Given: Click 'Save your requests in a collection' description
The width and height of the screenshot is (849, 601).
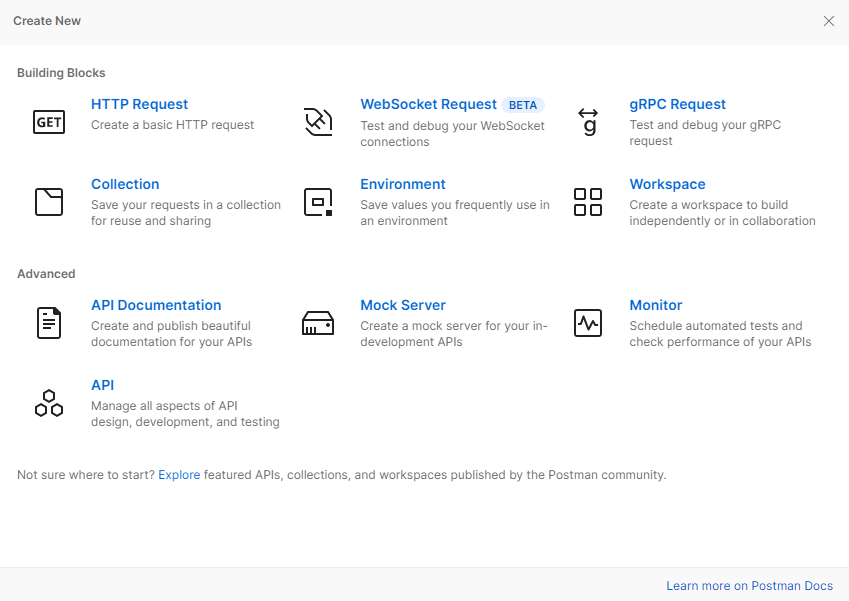Looking at the screenshot, I should (186, 213).
